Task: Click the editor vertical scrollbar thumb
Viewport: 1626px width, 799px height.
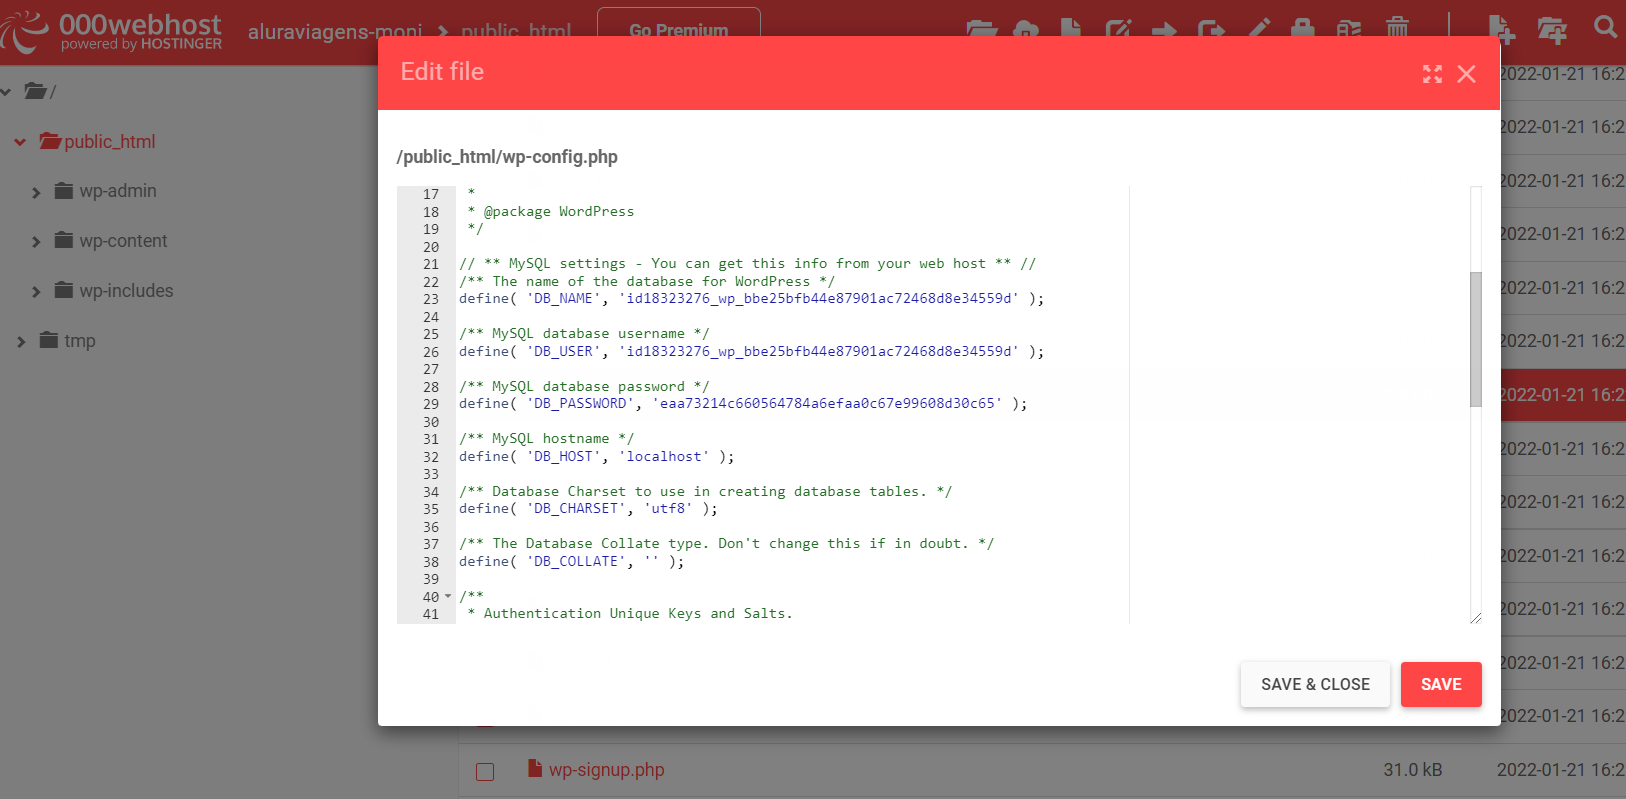Action: click(1475, 339)
